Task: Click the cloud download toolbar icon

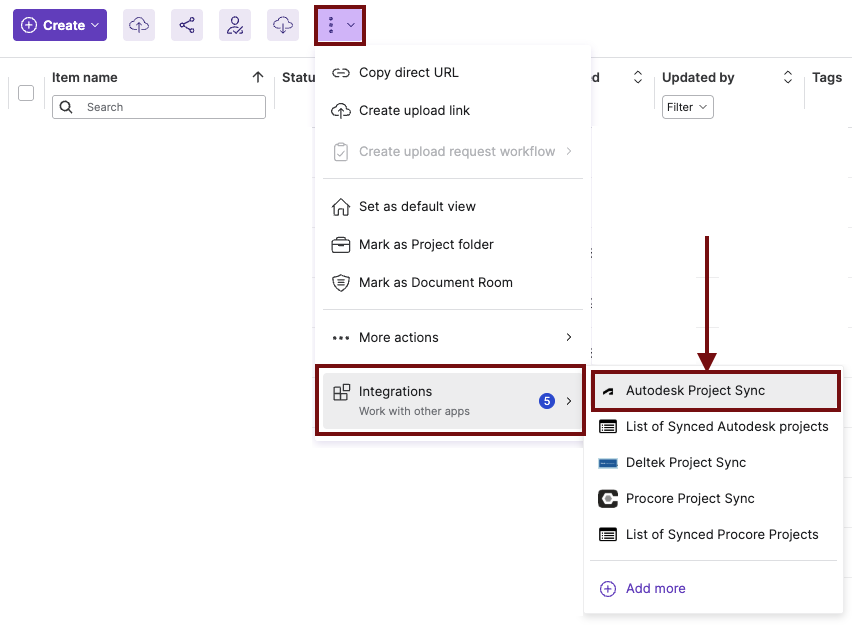Action: 283,25
